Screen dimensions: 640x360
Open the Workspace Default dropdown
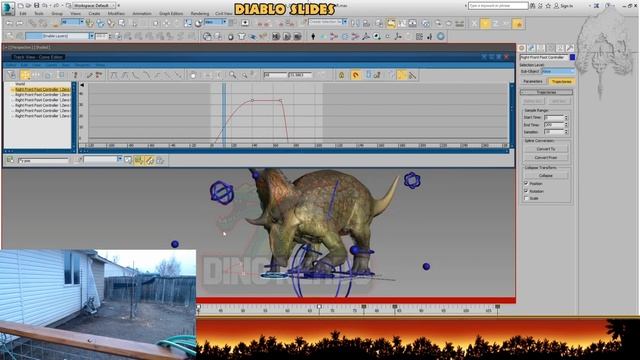93,6
